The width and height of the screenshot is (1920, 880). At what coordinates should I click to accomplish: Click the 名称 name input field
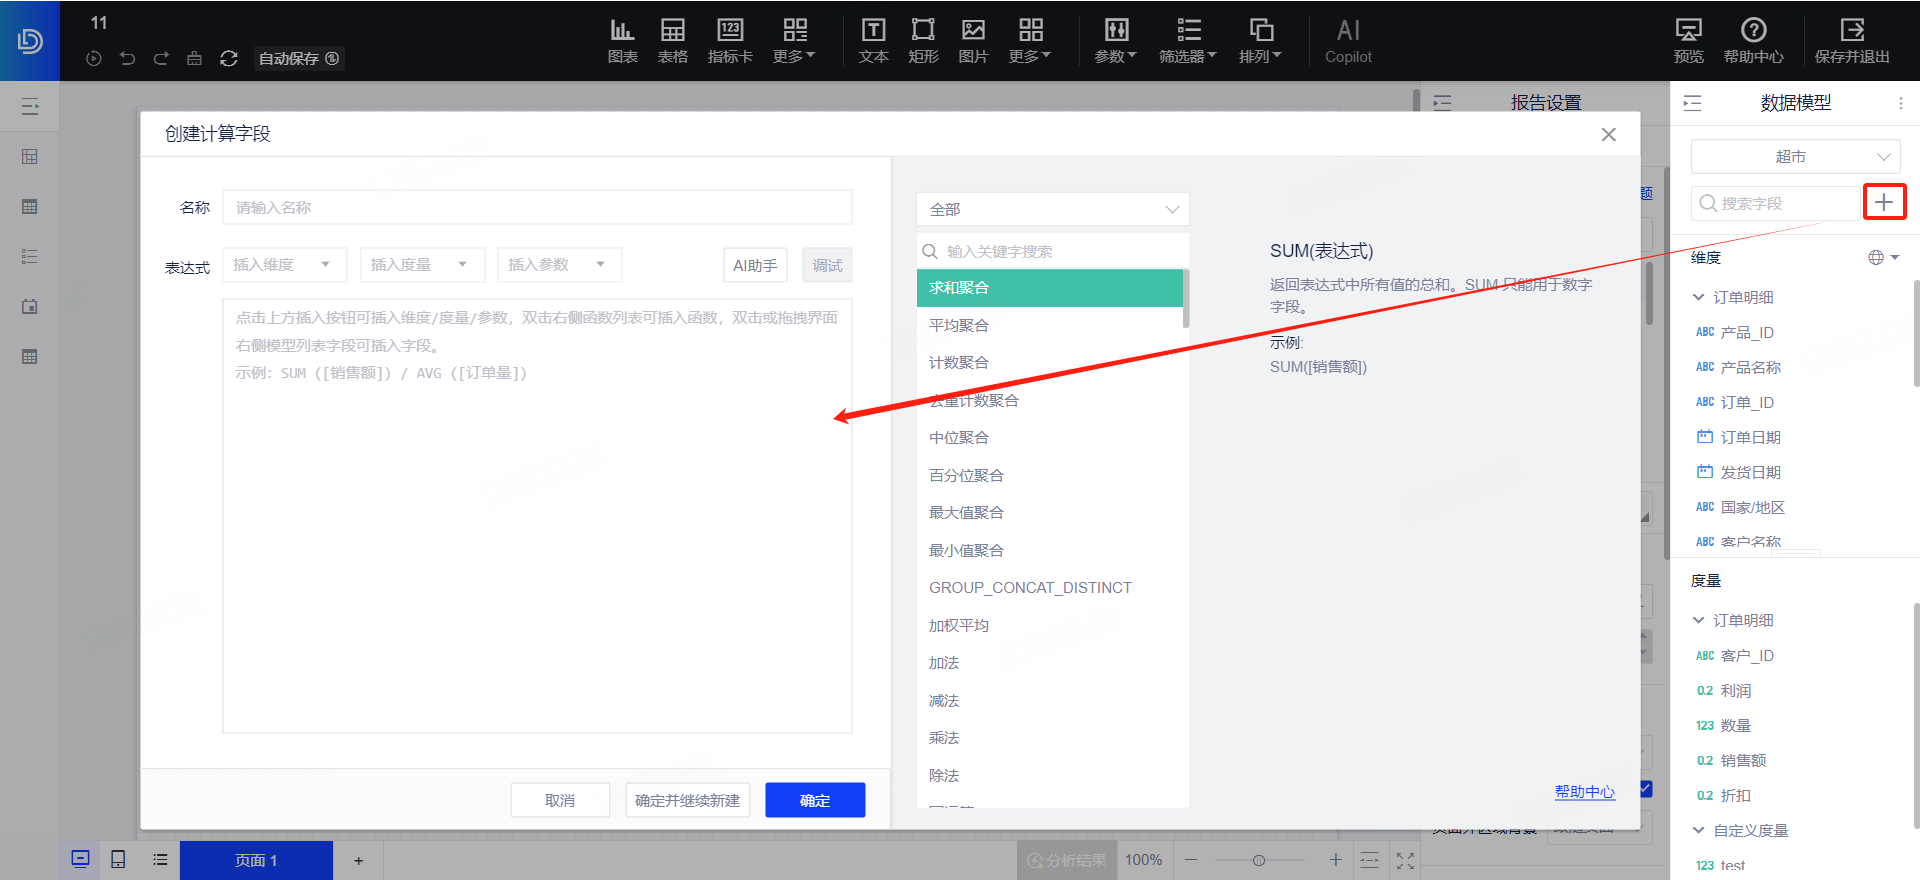(x=537, y=208)
